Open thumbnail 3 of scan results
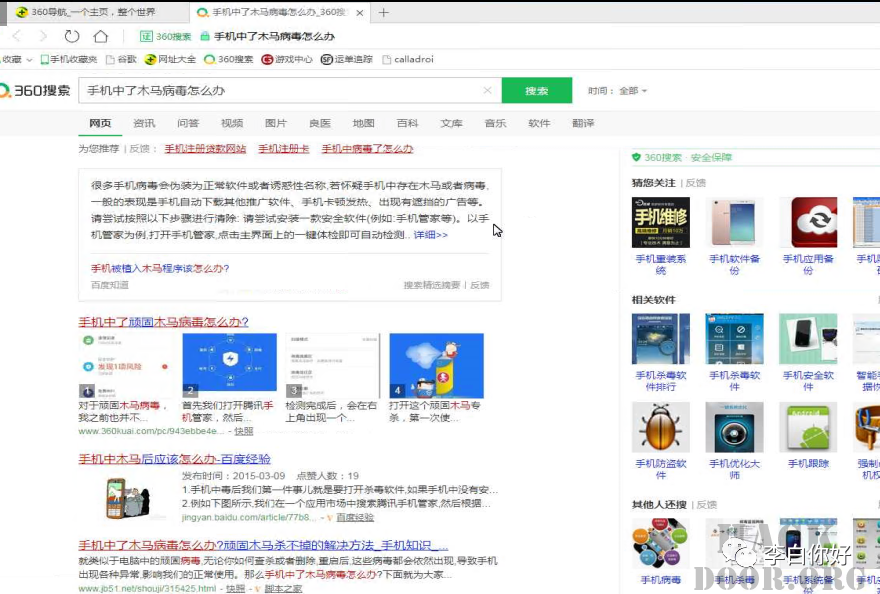Screen dimensions: 880x594 pyautogui.click(x=333, y=365)
